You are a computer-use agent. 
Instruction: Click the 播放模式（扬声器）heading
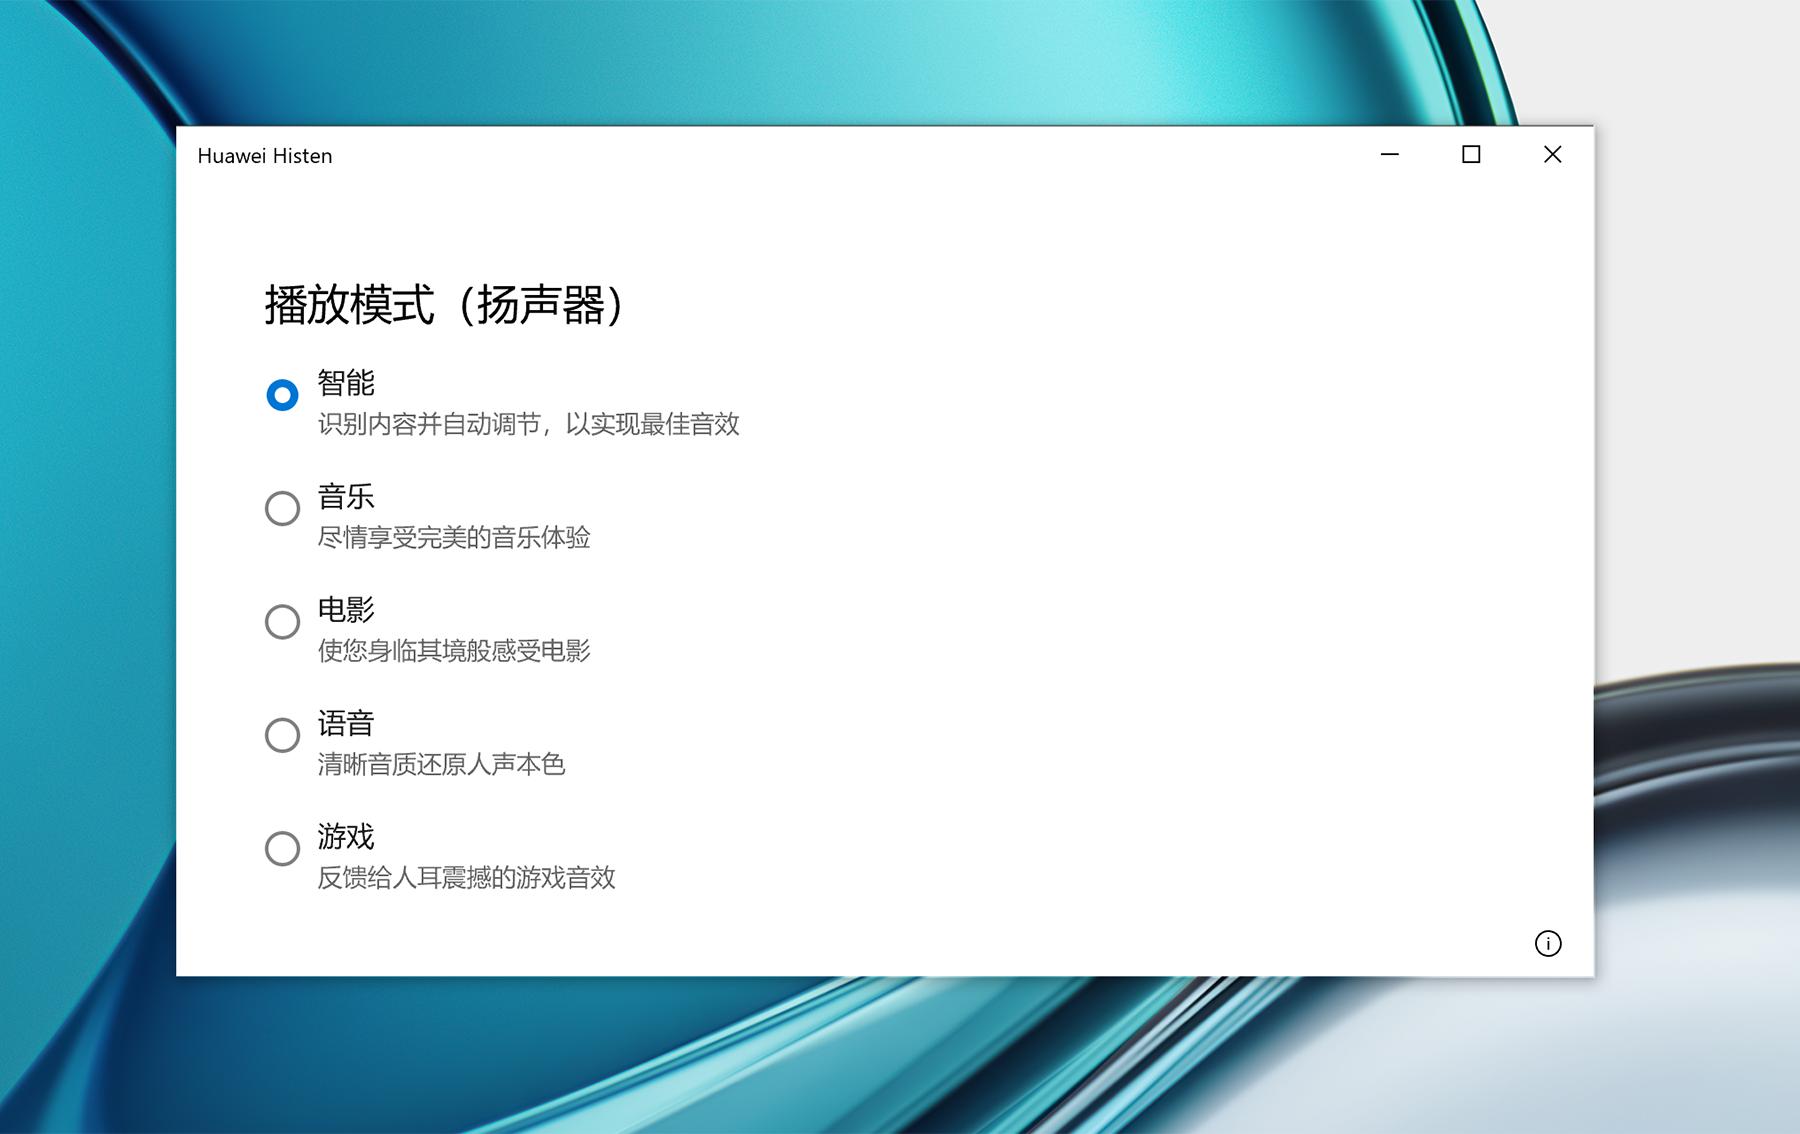coord(445,303)
